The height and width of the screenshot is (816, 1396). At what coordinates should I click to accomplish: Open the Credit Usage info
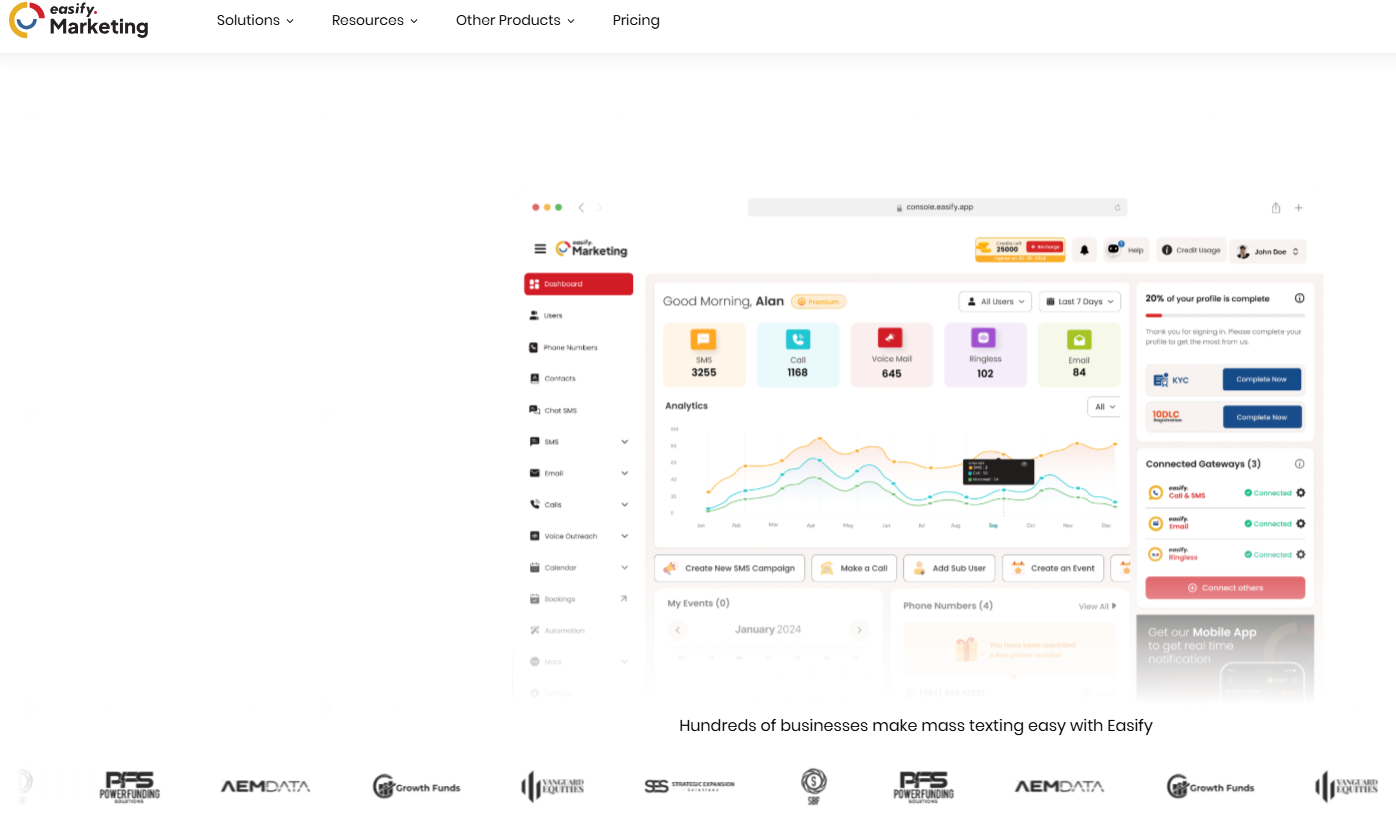pos(1191,250)
